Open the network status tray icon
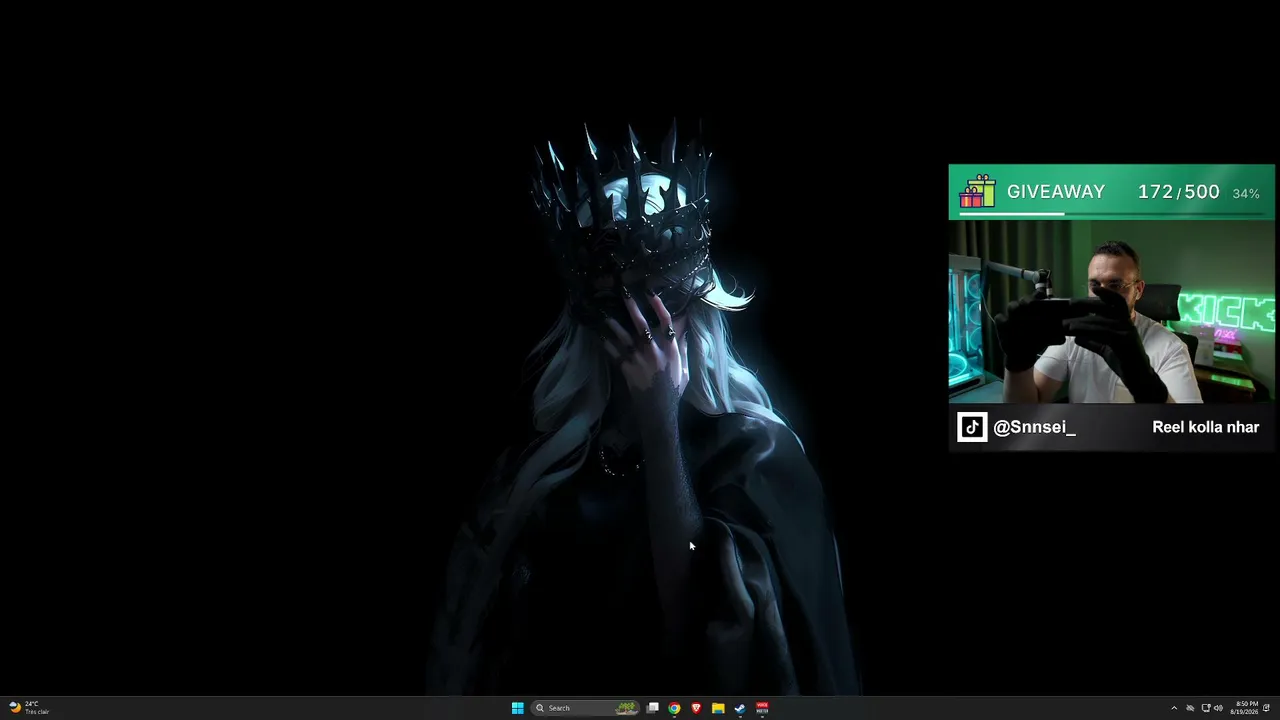Image resolution: width=1280 pixels, height=720 pixels. (x=1205, y=708)
